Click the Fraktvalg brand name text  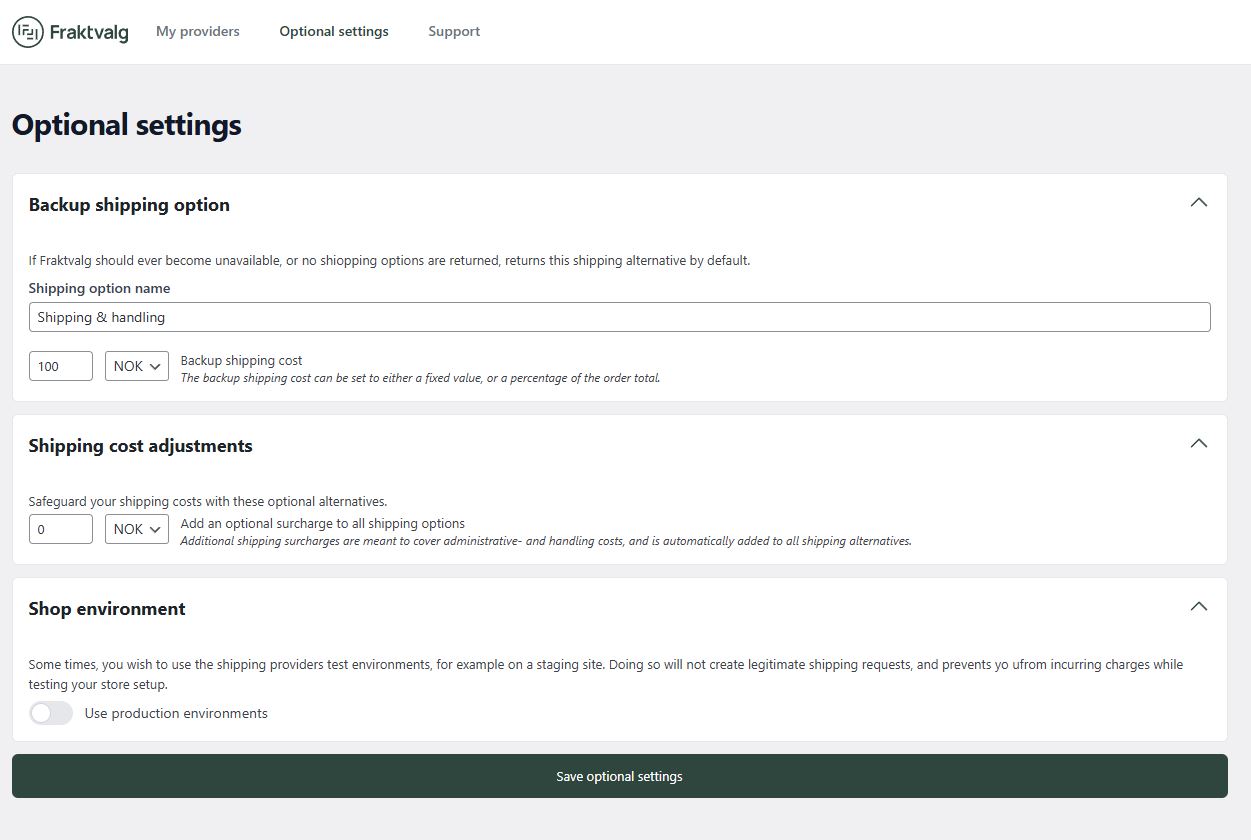click(x=89, y=33)
